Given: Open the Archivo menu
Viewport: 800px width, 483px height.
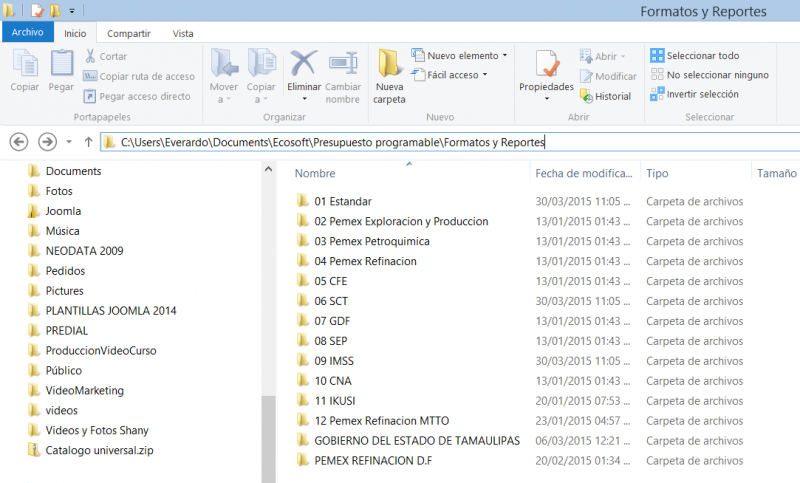Looking at the screenshot, I should [x=27, y=32].
